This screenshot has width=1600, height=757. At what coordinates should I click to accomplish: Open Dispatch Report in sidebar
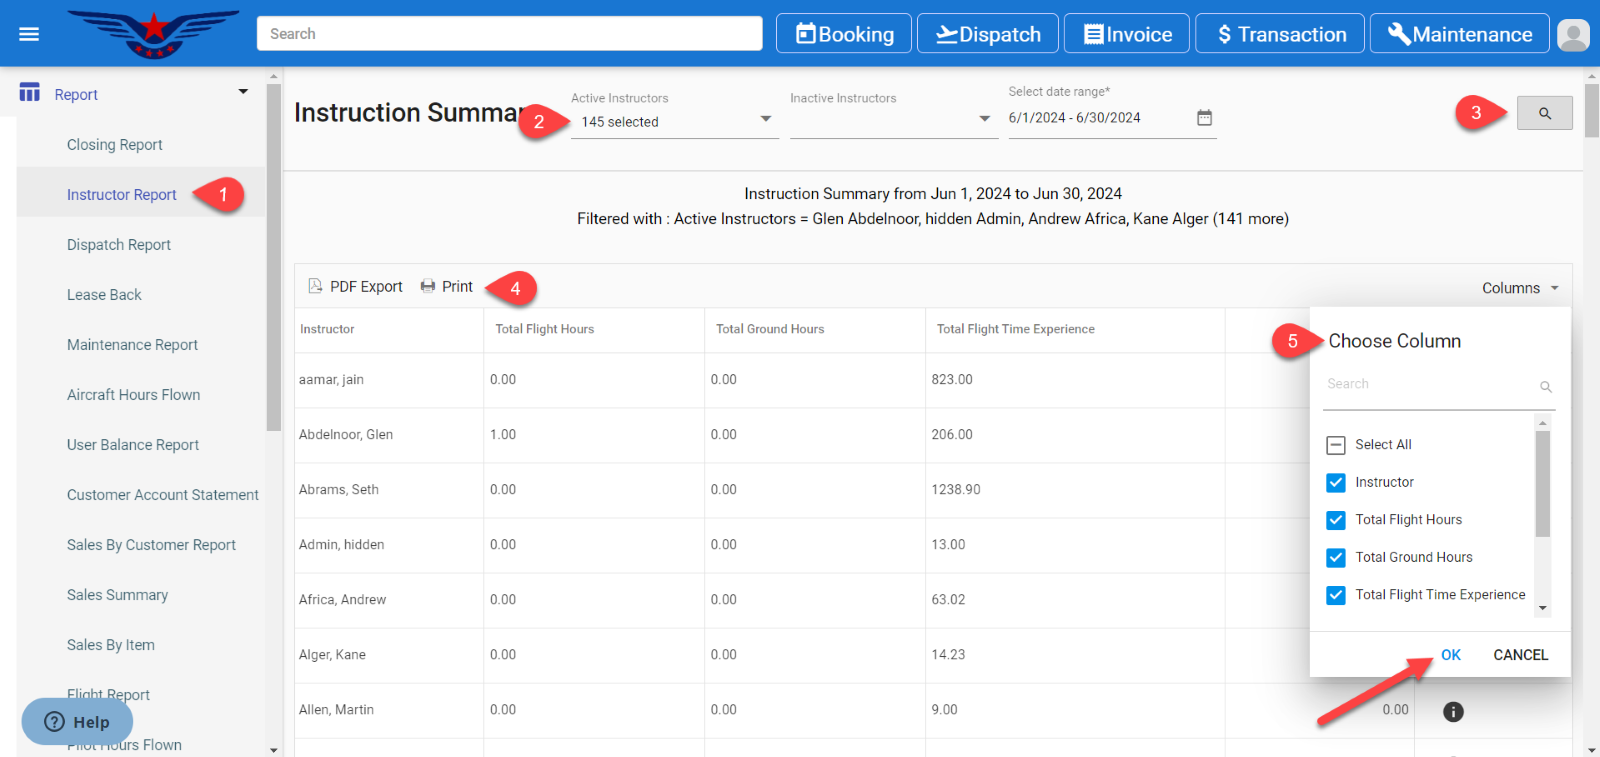pos(119,245)
